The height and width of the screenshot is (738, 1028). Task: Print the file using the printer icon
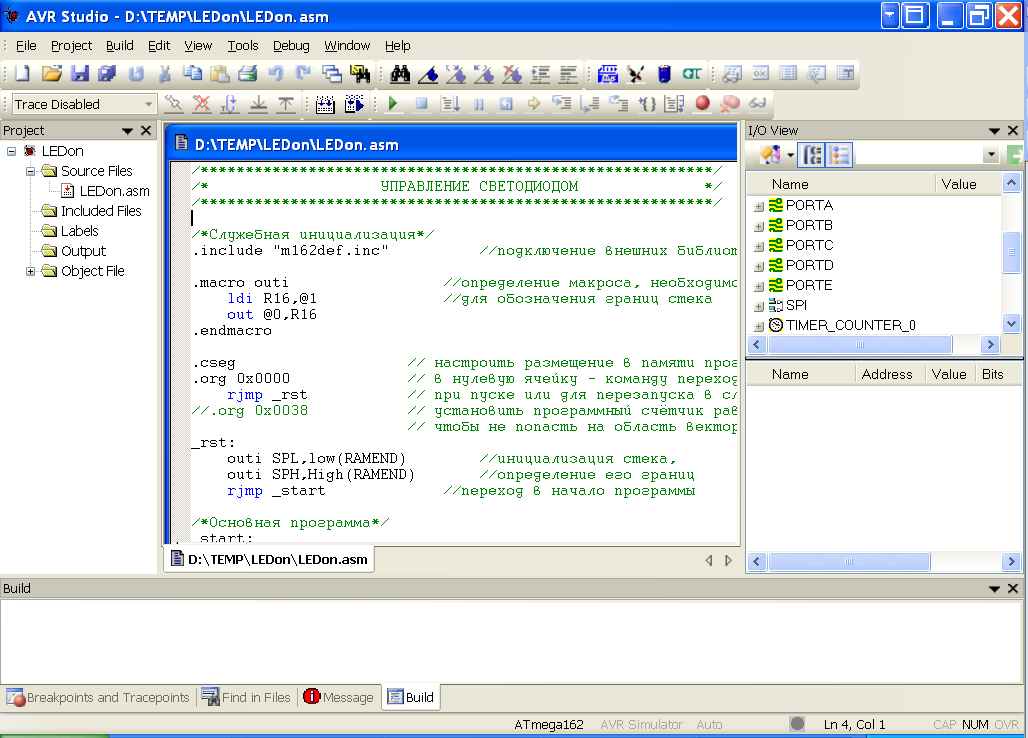tap(248, 73)
